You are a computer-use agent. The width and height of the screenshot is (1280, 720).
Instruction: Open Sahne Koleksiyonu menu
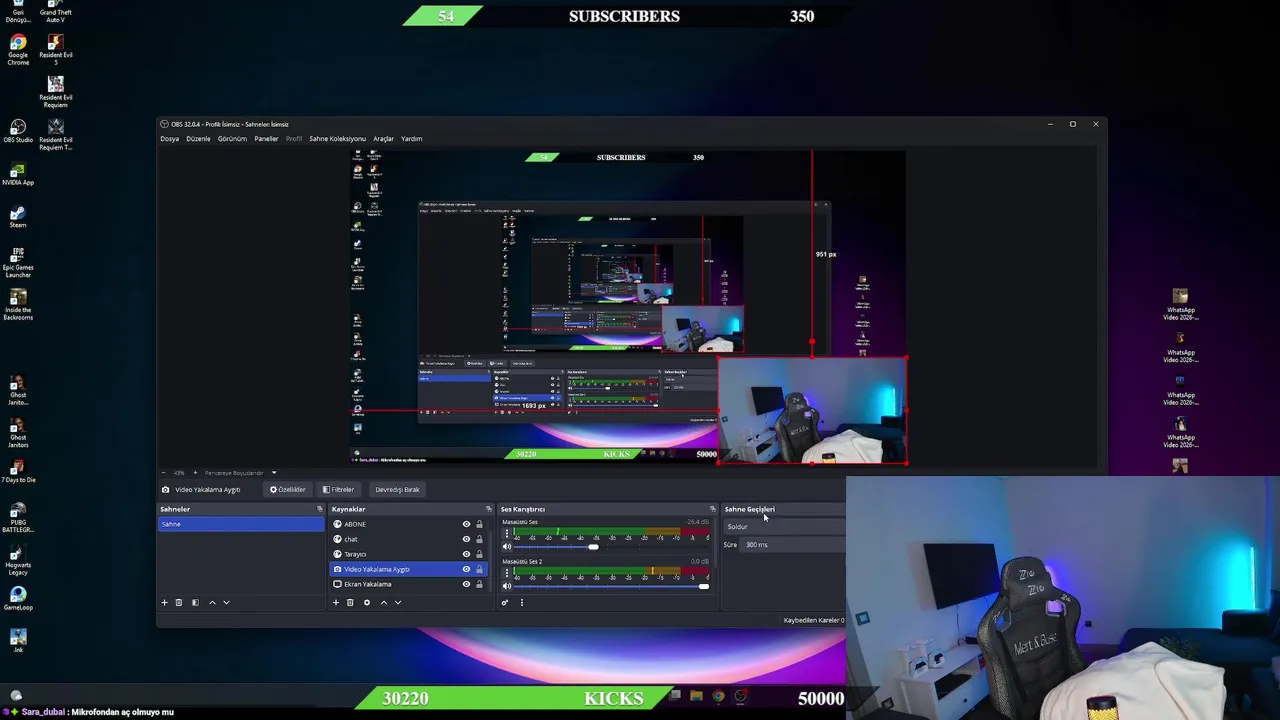click(337, 139)
